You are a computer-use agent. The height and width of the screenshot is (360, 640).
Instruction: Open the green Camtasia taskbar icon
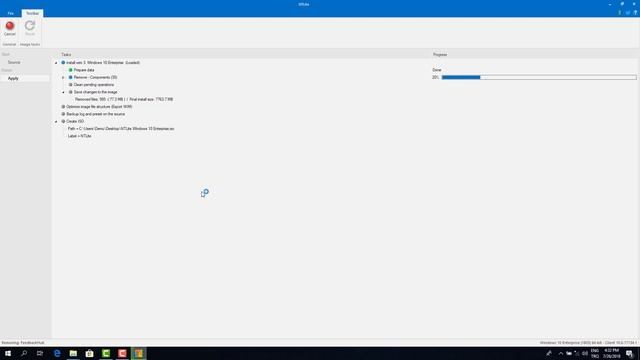click(106, 353)
